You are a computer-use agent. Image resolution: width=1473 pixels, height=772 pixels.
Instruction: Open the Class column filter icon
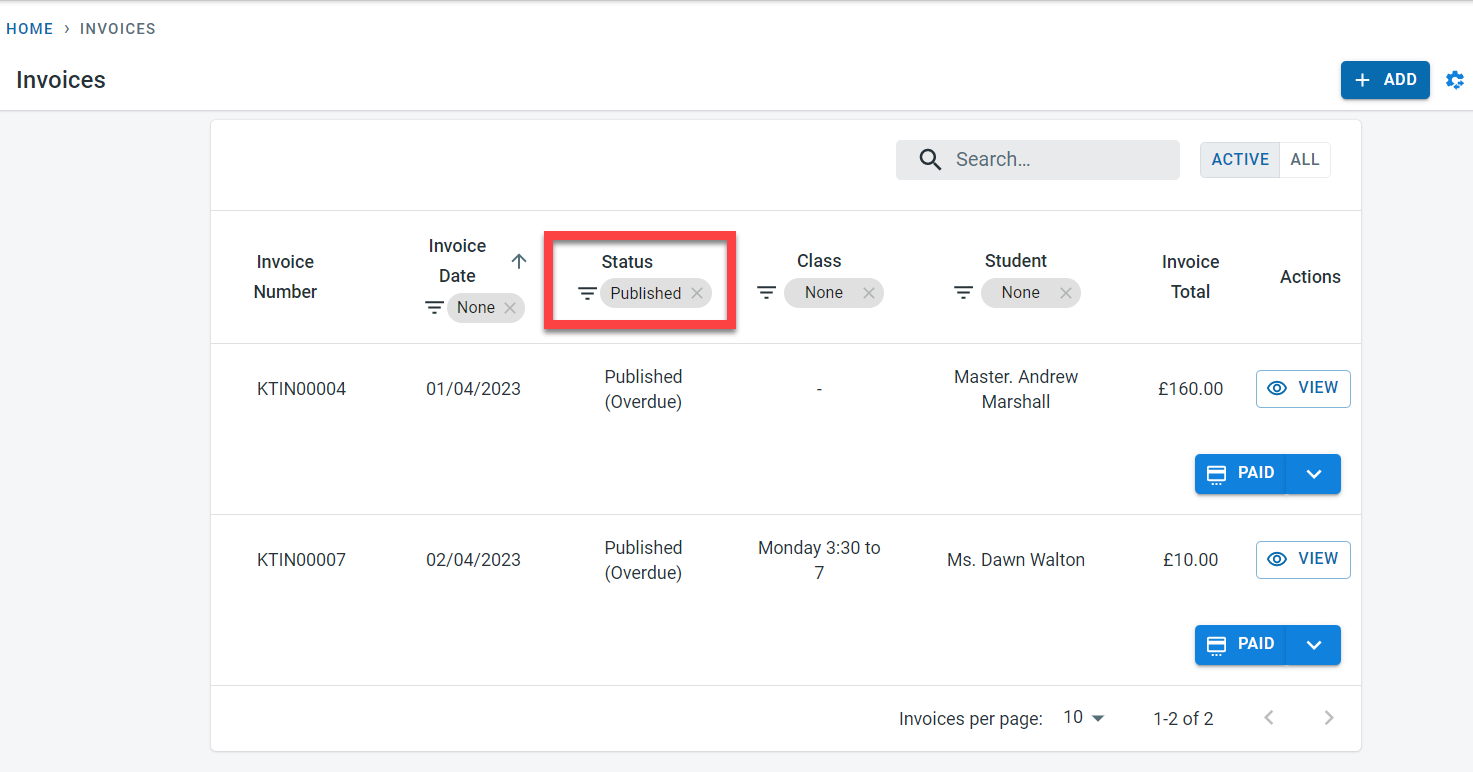pos(766,293)
